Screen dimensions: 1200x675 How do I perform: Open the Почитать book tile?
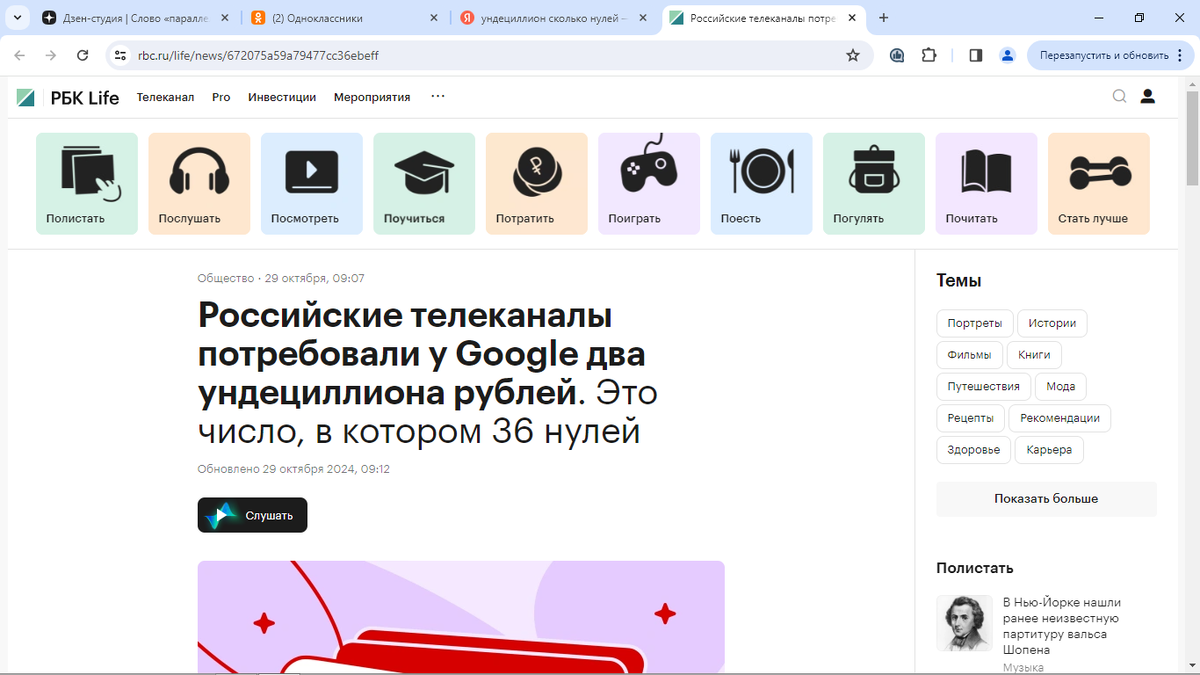pyautogui.click(x=986, y=184)
